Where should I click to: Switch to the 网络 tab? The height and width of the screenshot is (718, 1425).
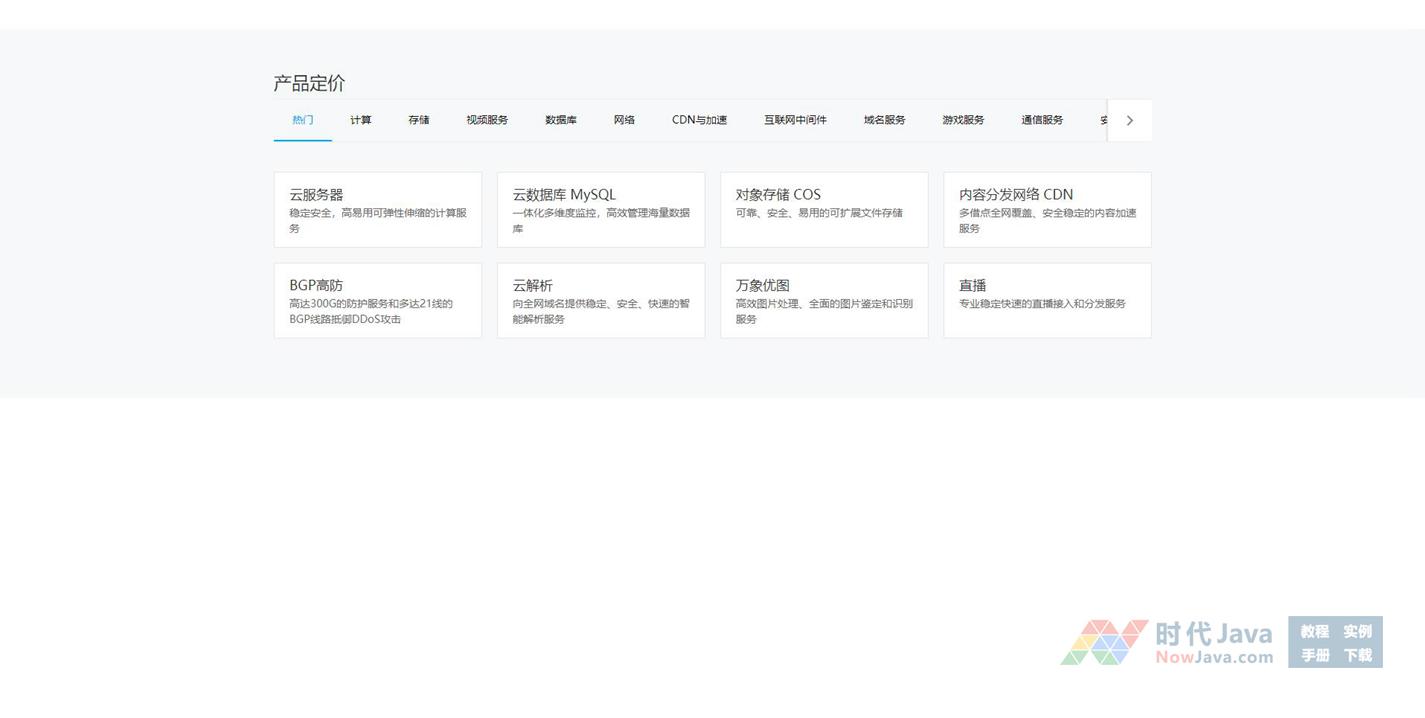pyautogui.click(x=624, y=120)
